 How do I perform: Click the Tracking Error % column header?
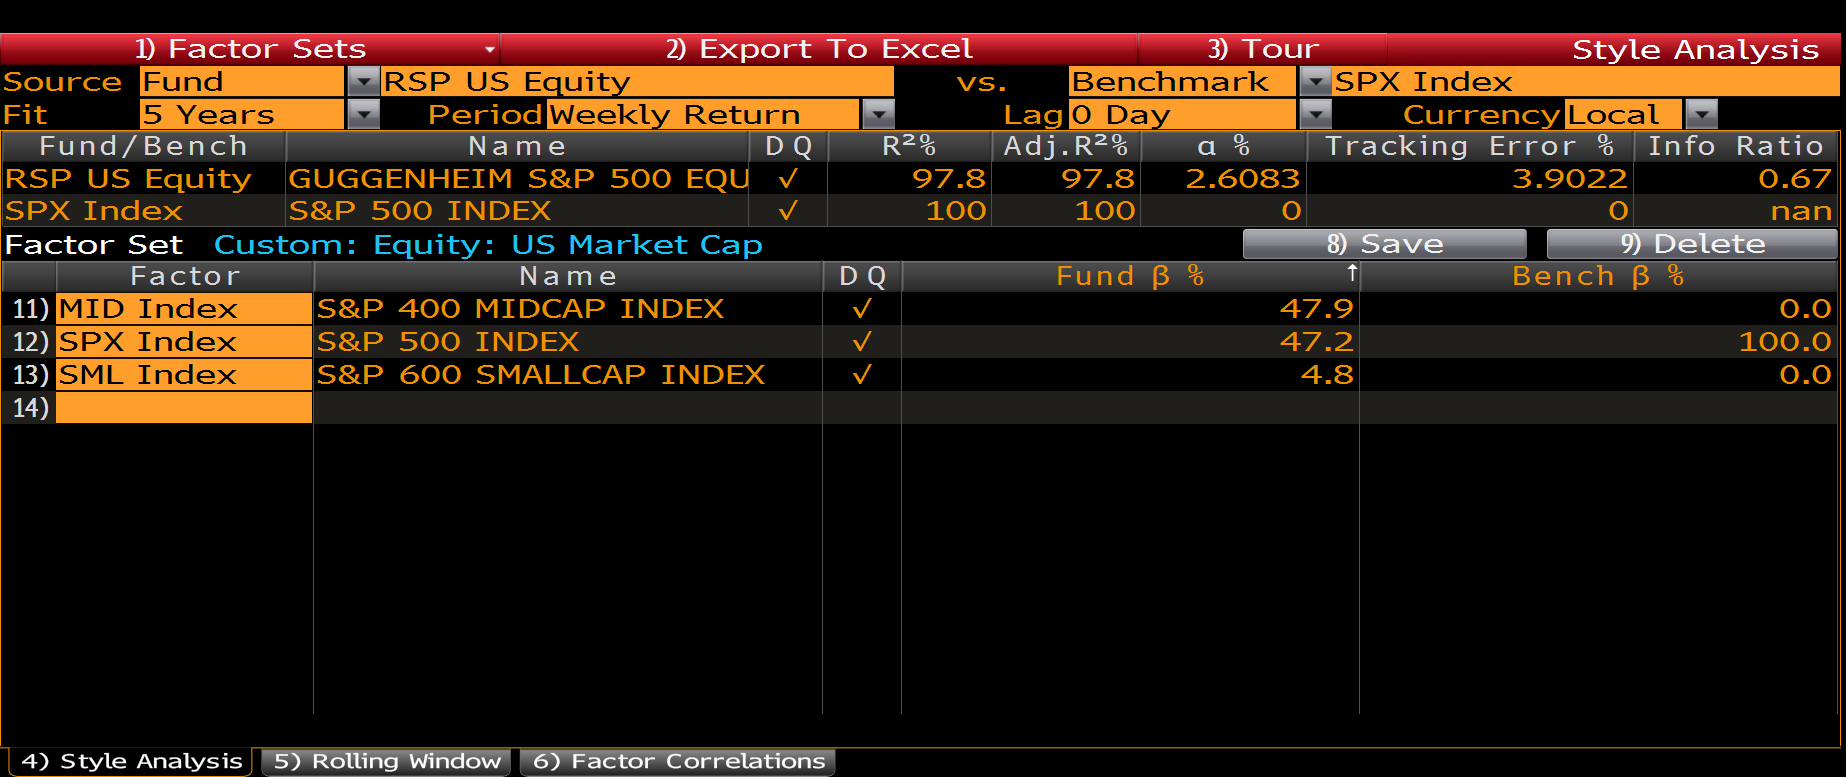point(1470,146)
